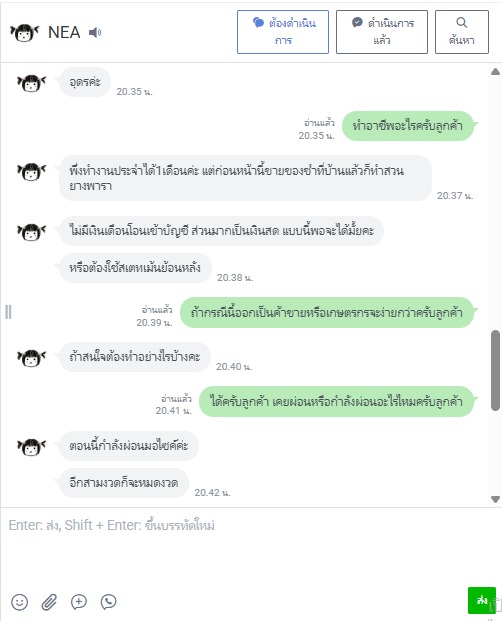The width and height of the screenshot is (502, 621).
Task: Mark chat as ดำเนินการแล้ว
Action: [x=382, y=32]
